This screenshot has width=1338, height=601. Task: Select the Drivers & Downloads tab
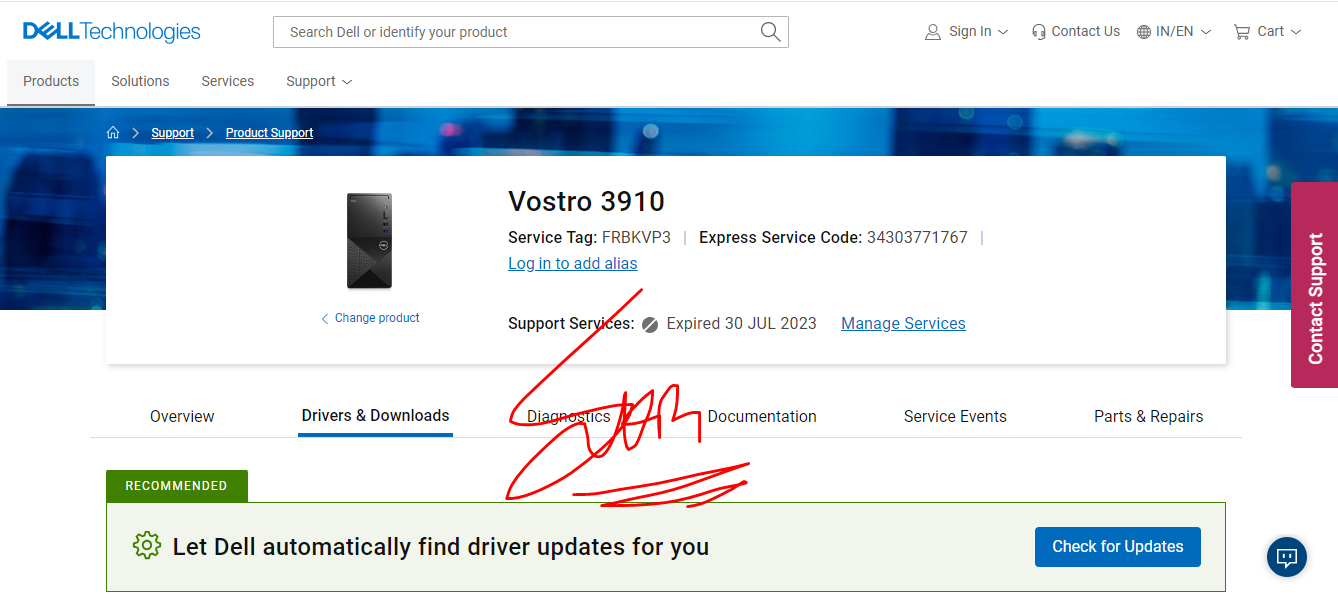(375, 416)
